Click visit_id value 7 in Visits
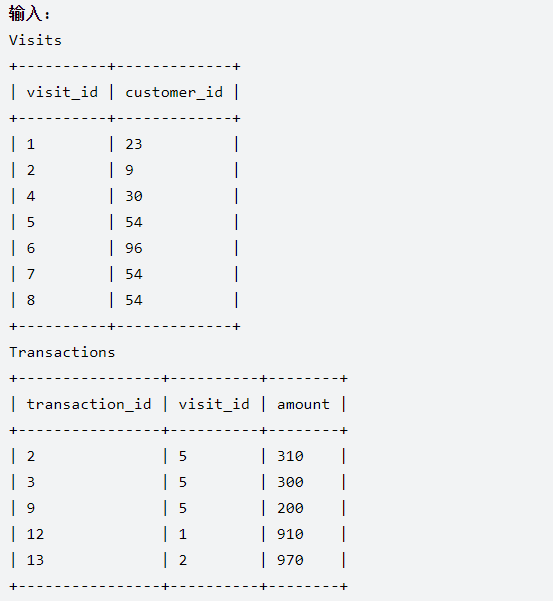 pos(31,274)
